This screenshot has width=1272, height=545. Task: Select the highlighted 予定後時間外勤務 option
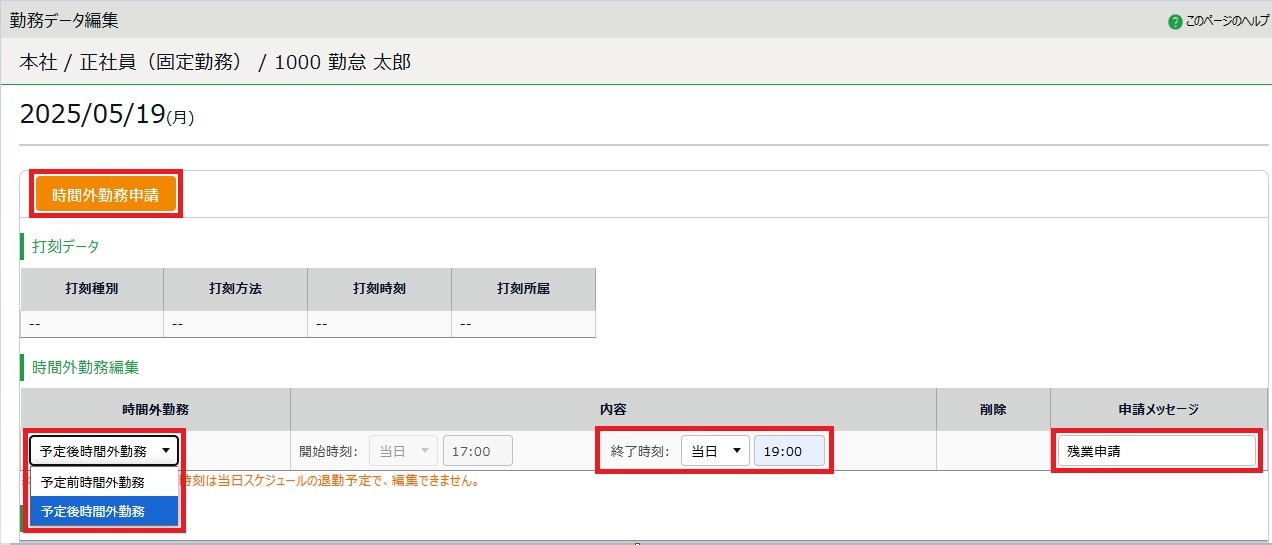[93, 511]
